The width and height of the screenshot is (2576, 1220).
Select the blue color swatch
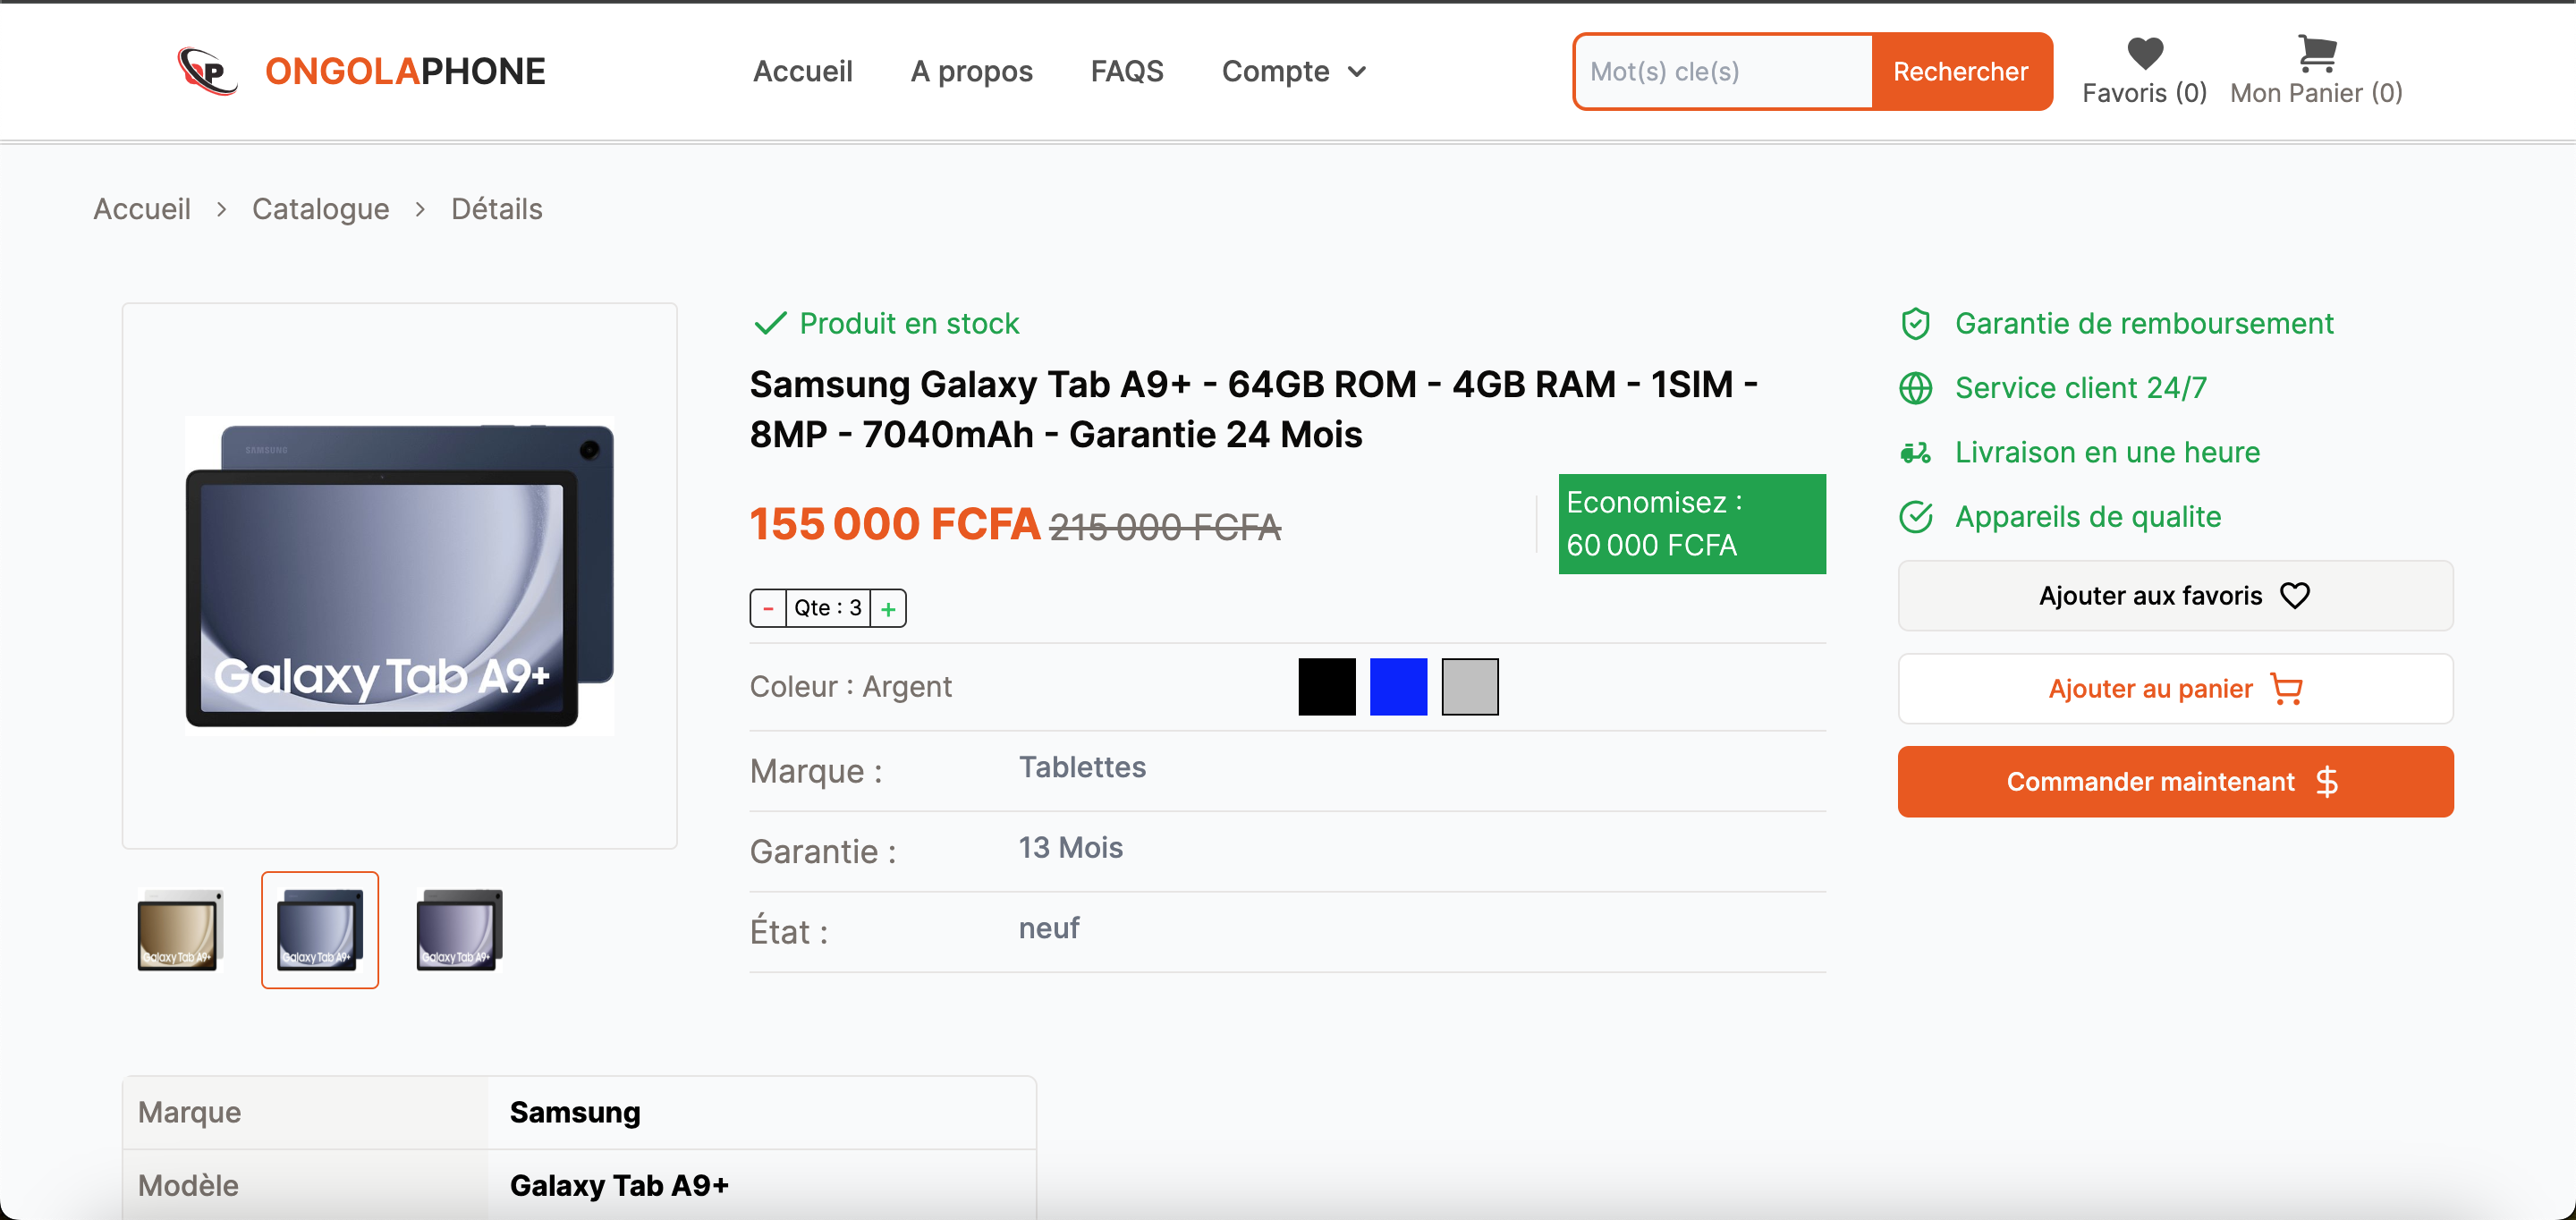(1398, 687)
